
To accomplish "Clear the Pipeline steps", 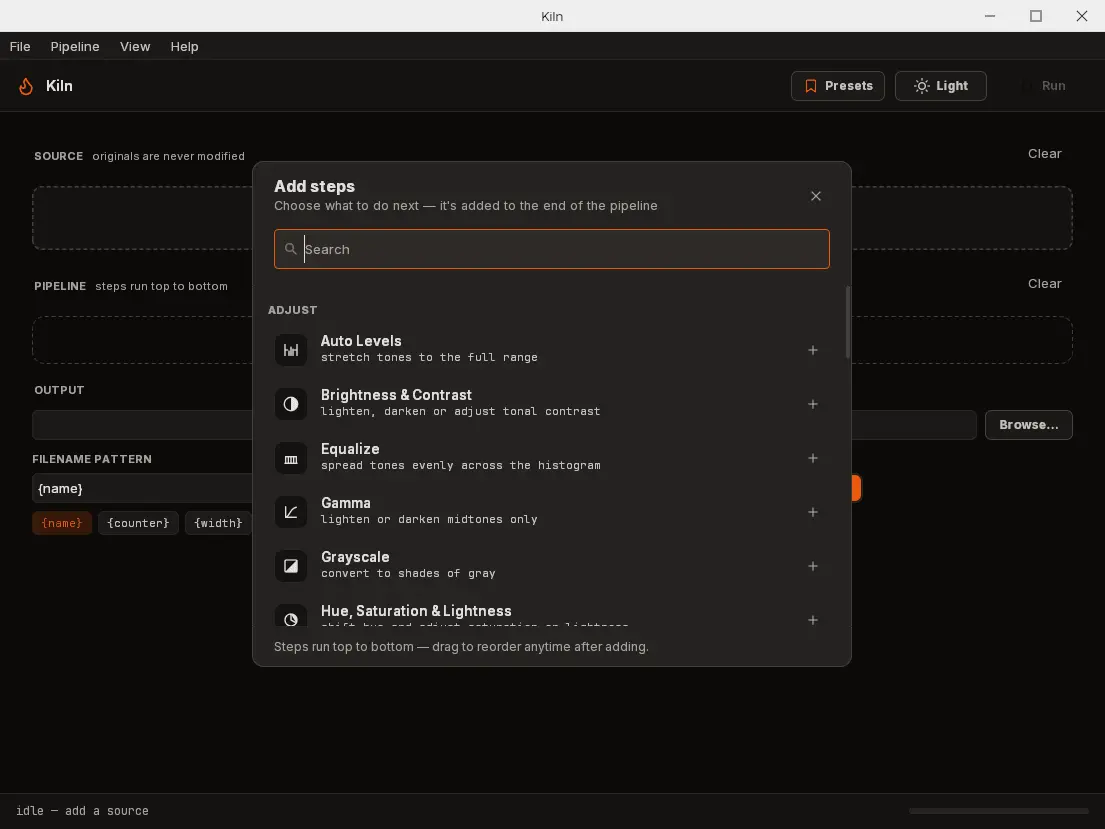I will (1044, 283).
